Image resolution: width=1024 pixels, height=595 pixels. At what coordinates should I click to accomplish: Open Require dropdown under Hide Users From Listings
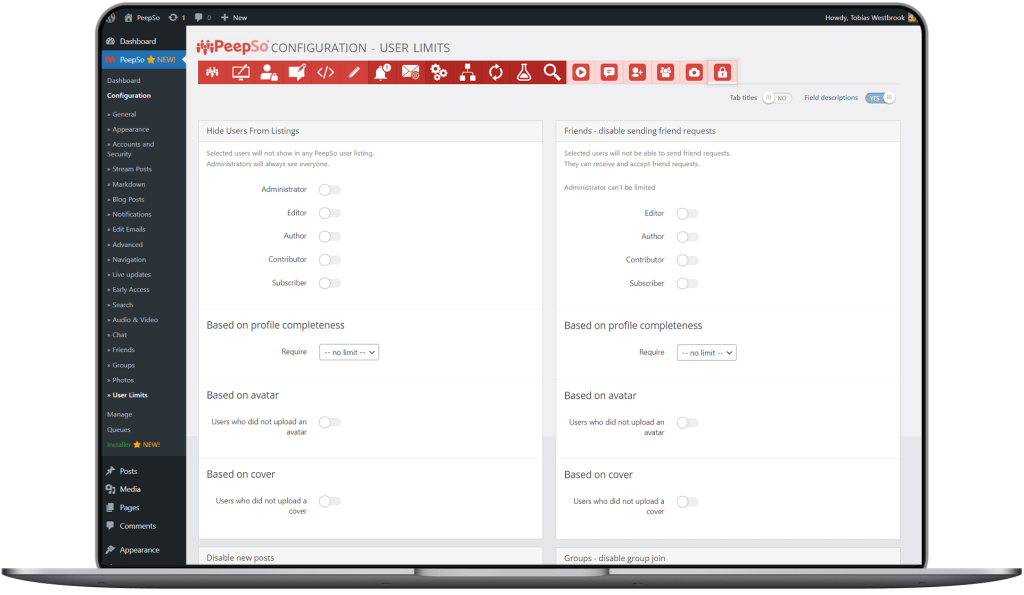coord(349,353)
